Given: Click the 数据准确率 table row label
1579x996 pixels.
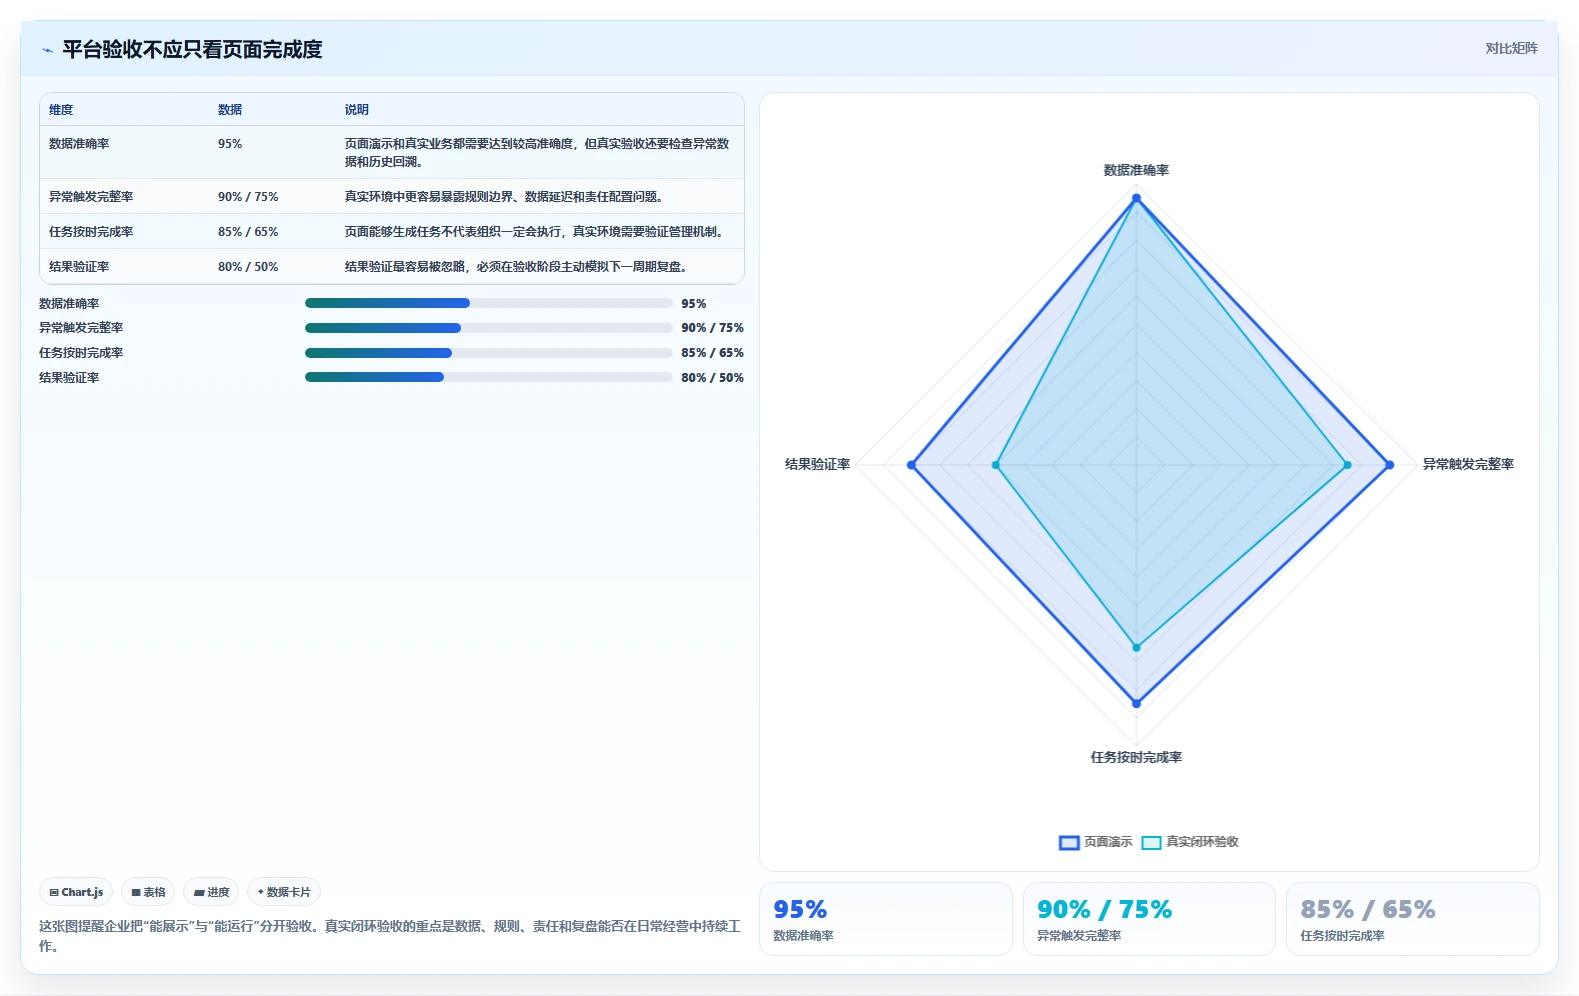Looking at the screenshot, I should click(x=79, y=144).
